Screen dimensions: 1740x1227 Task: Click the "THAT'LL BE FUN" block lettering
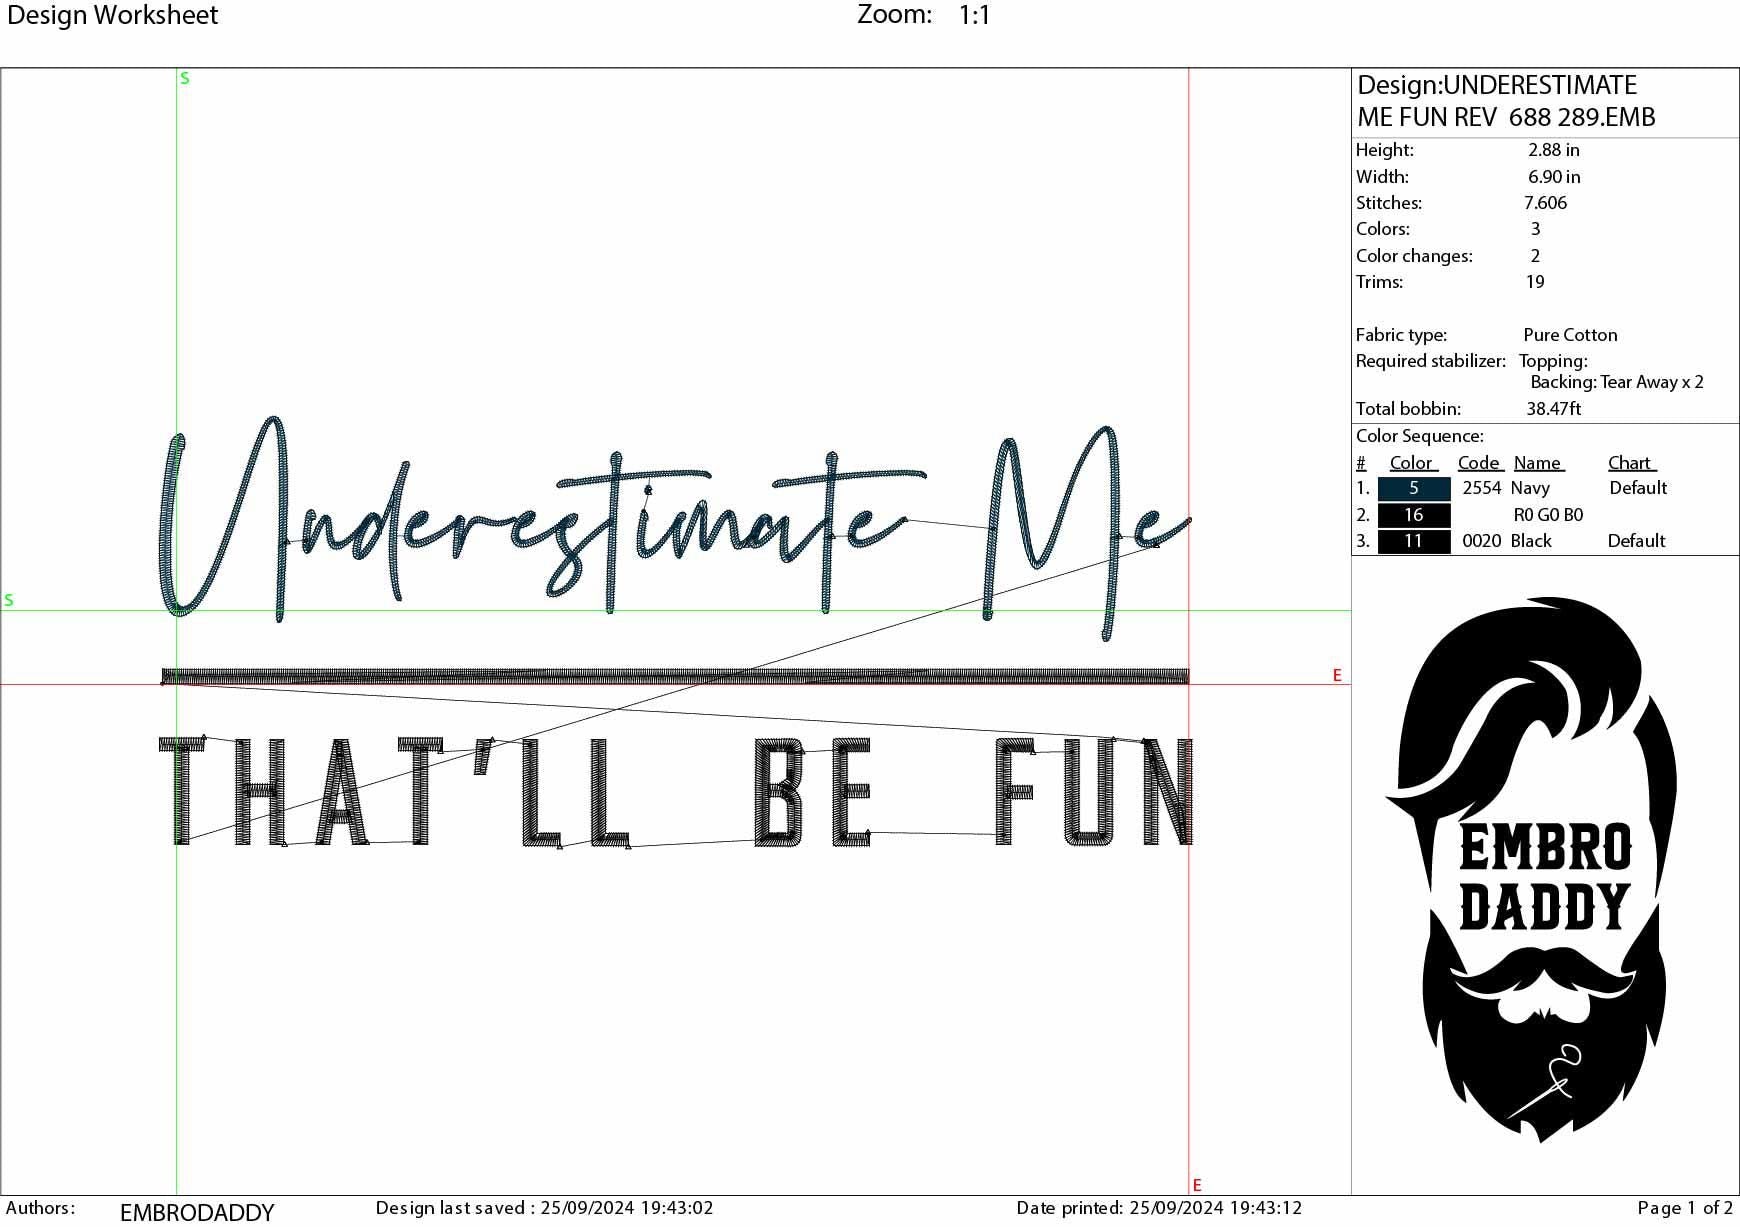click(x=676, y=793)
